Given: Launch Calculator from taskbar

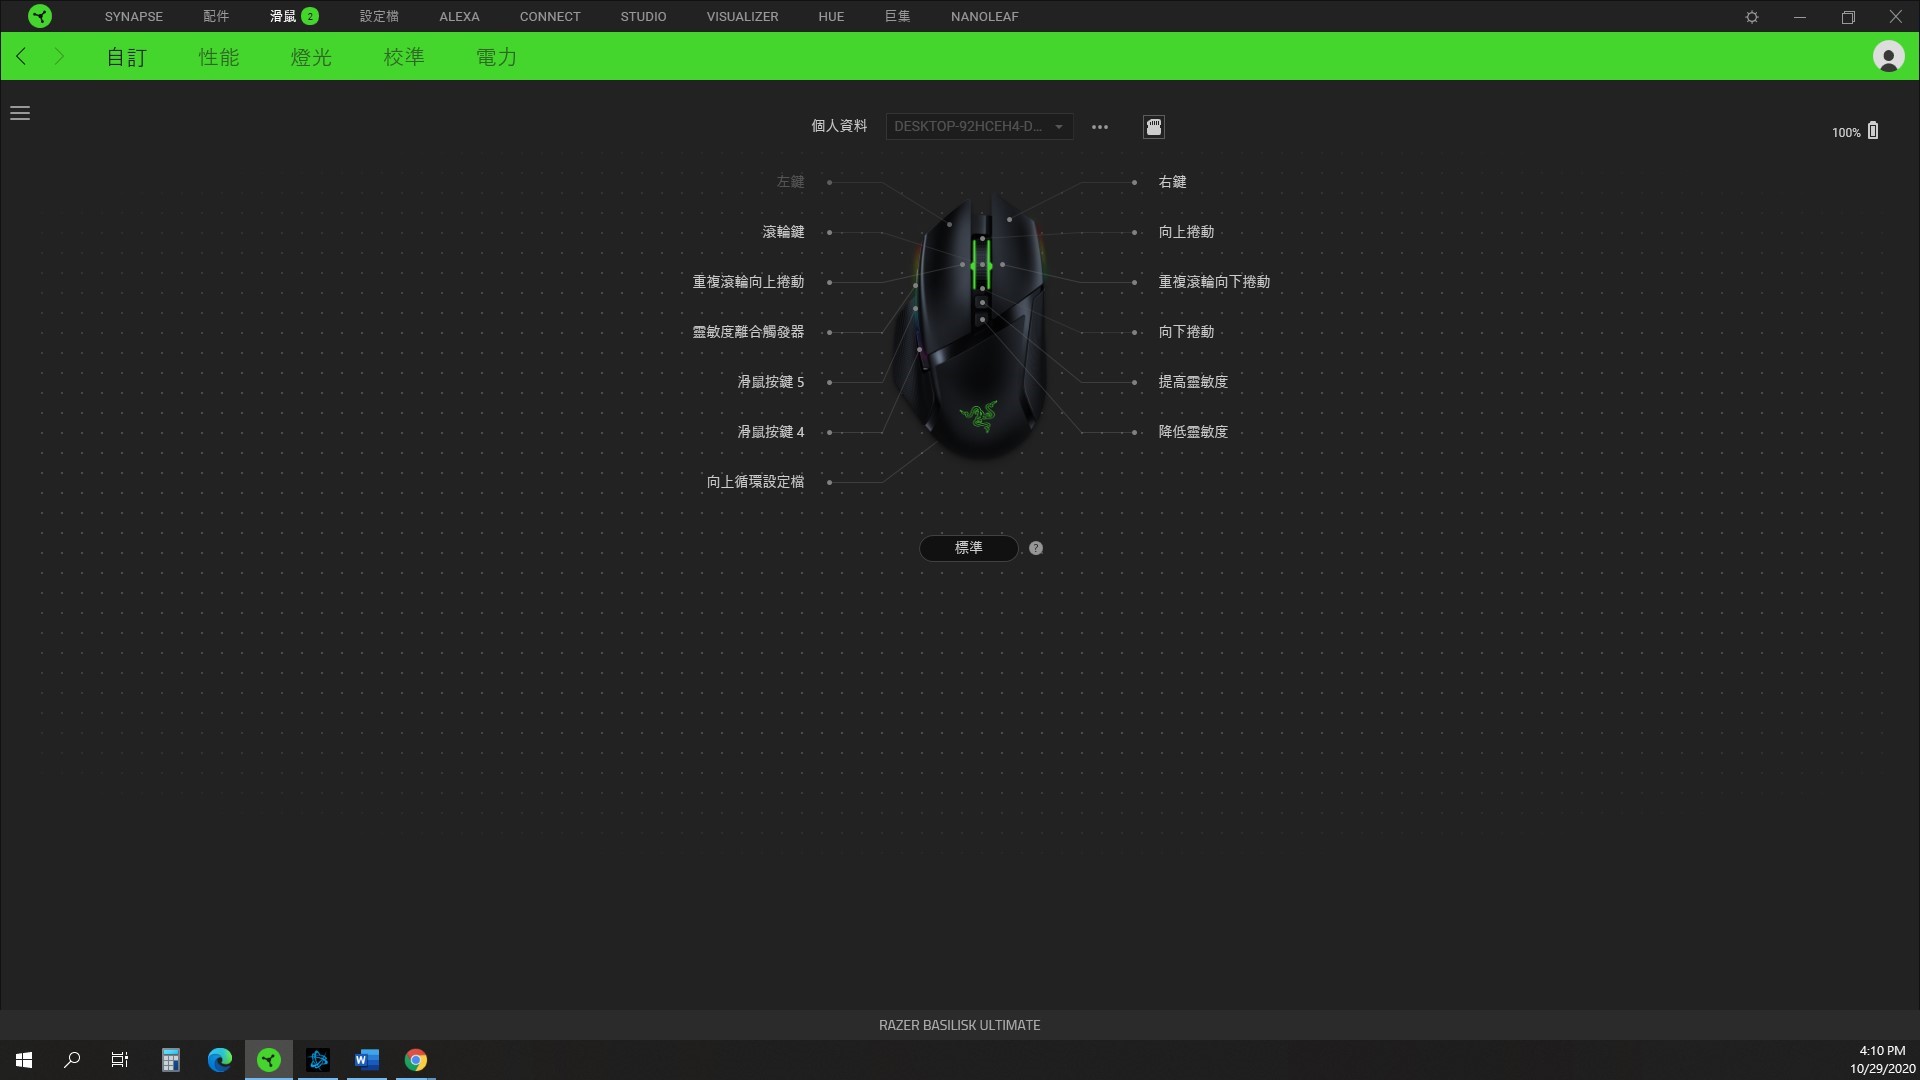Looking at the screenshot, I should (x=171, y=1060).
